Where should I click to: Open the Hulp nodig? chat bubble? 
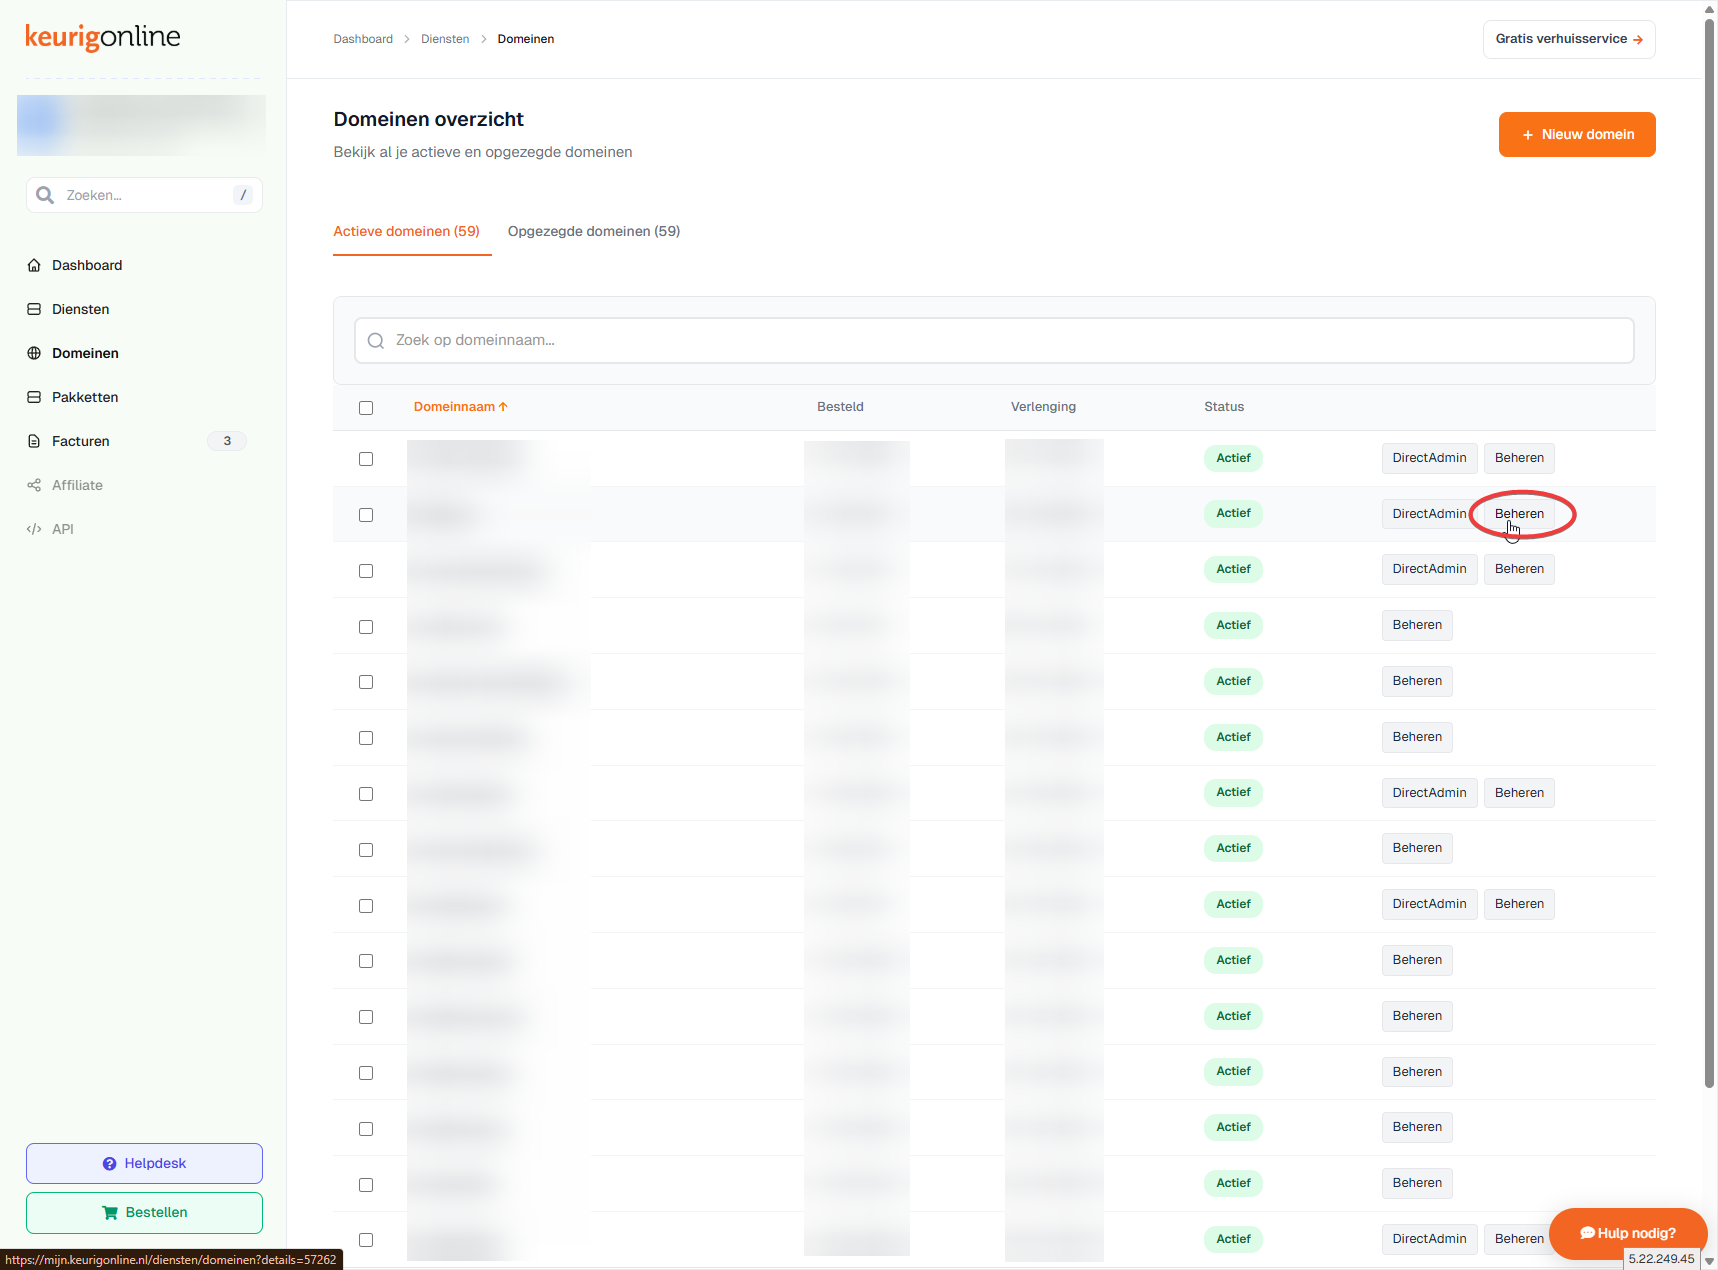(x=1628, y=1233)
